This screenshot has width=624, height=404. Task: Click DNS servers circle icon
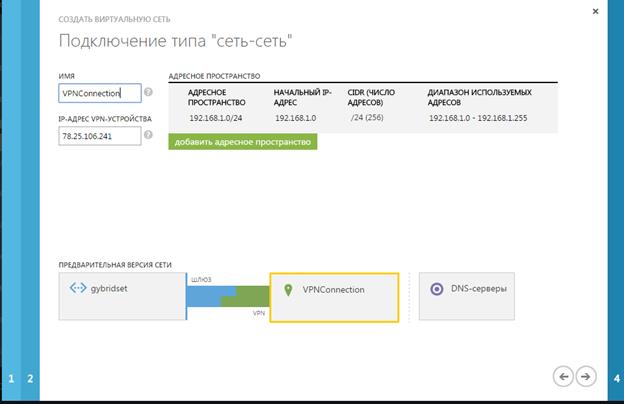(436, 289)
